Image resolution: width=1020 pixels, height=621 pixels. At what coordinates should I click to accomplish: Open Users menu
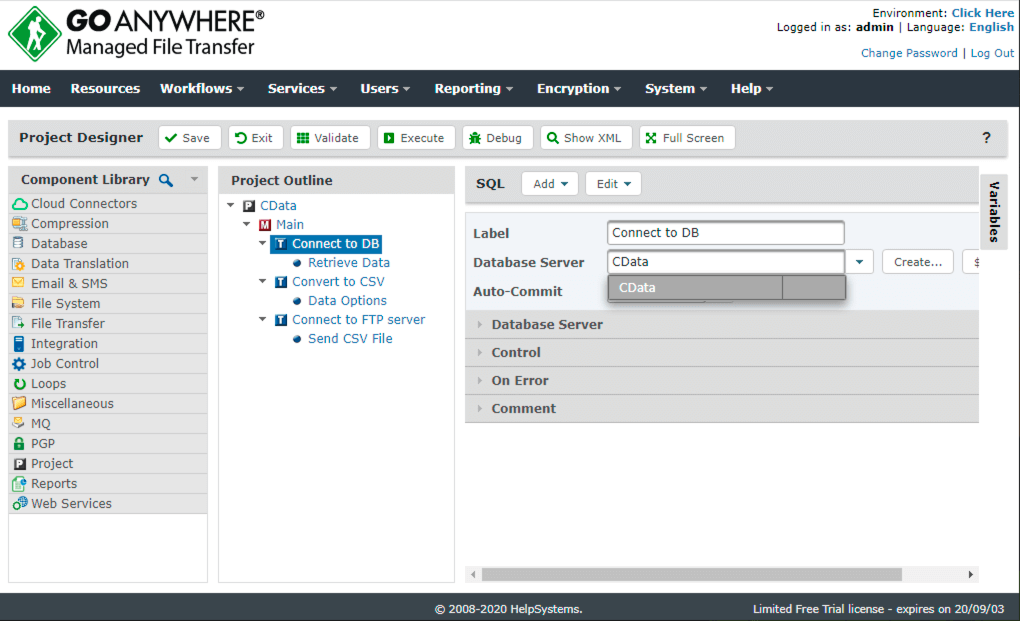(385, 88)
